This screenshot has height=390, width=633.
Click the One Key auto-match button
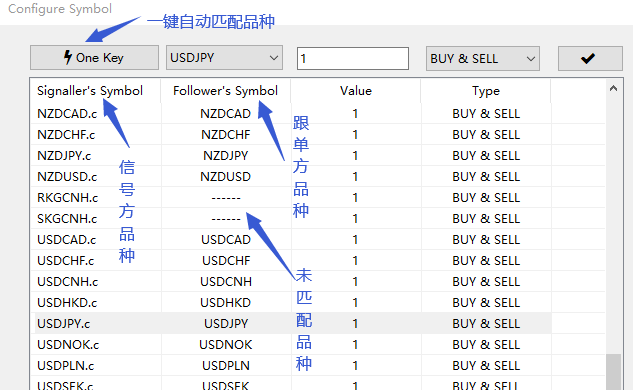94,58
